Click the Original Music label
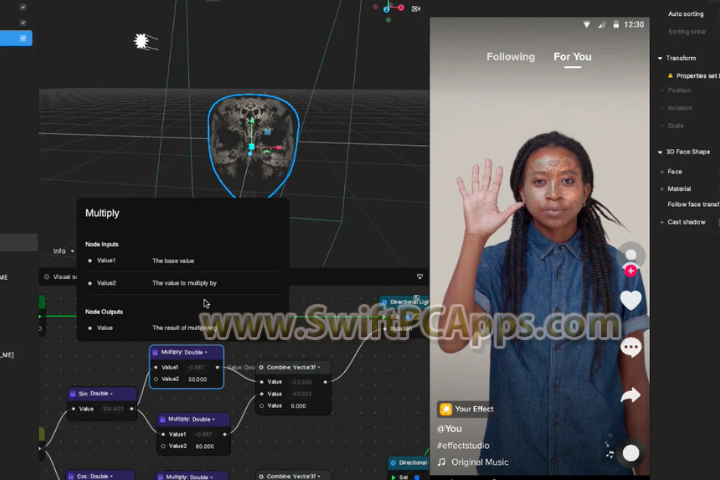The width and height of the screenshot is (720, 480). (x=479, y=462)
